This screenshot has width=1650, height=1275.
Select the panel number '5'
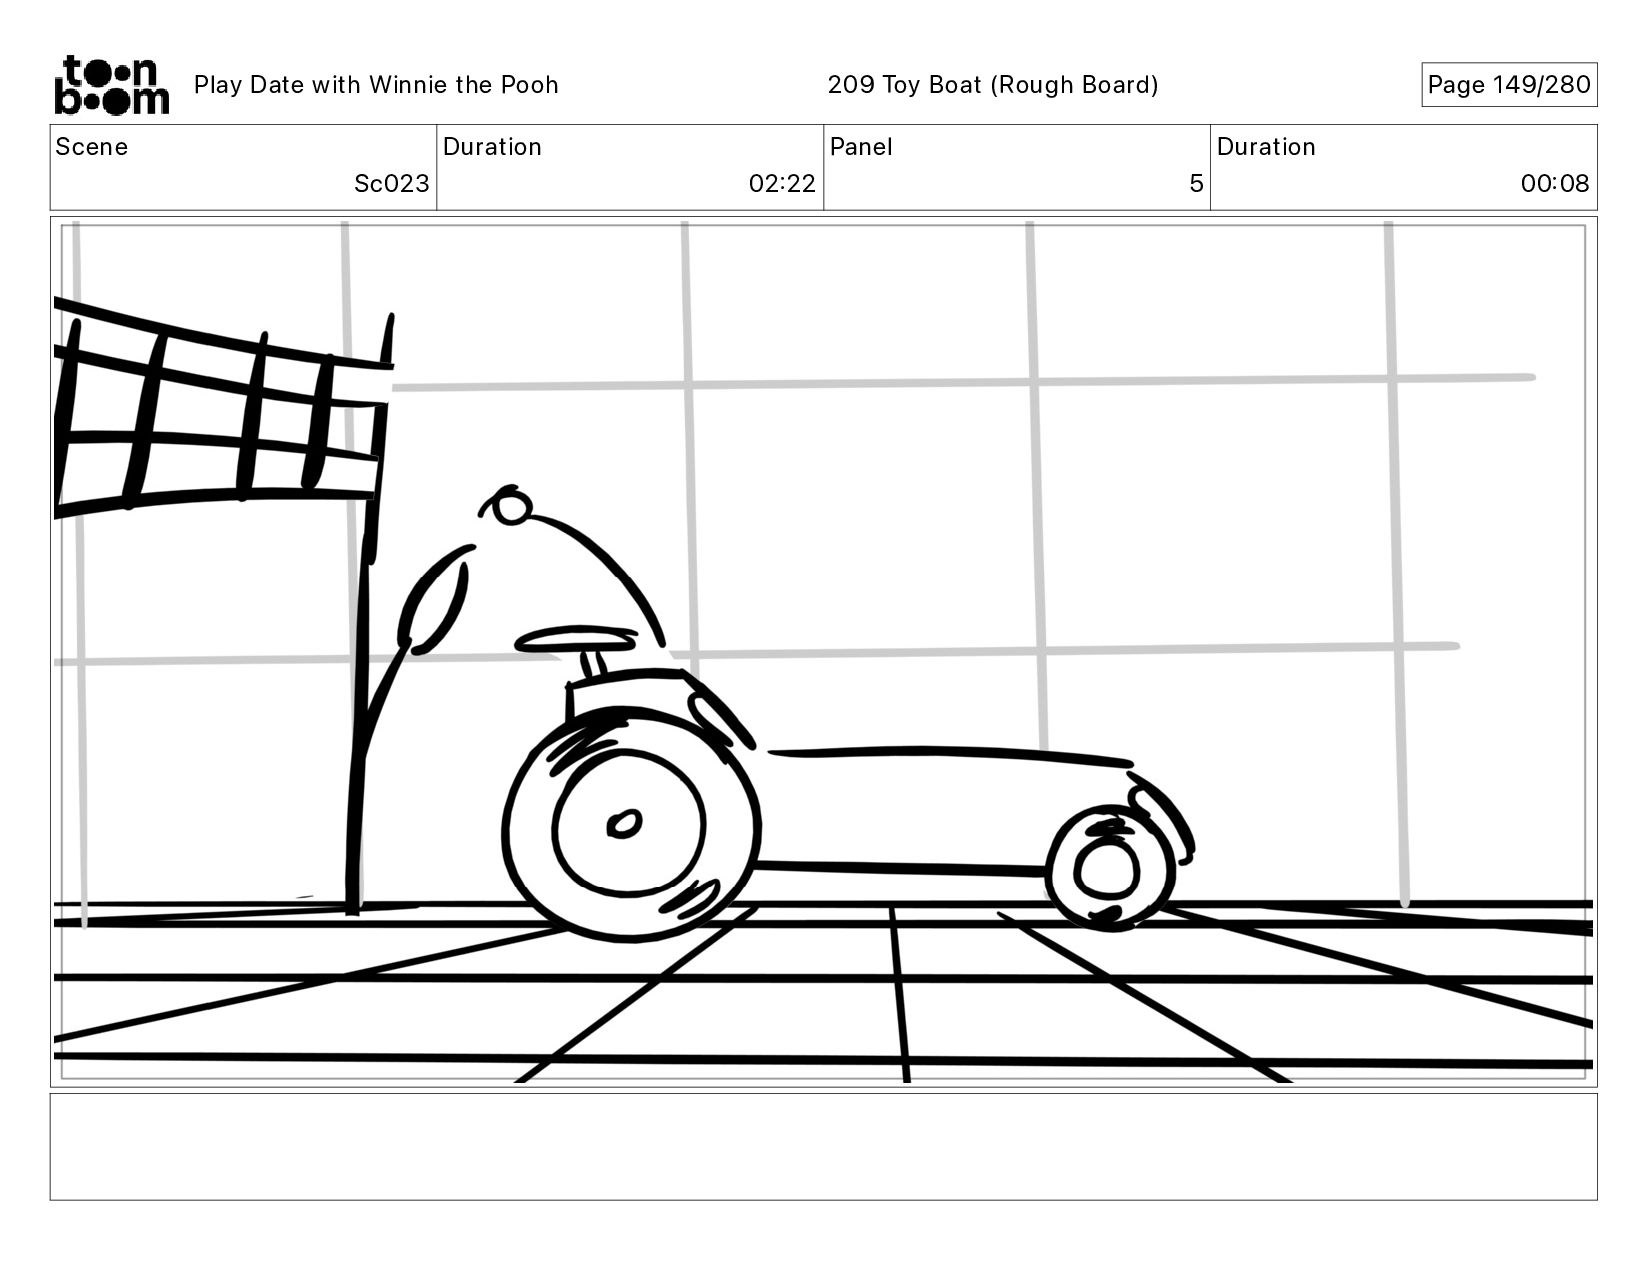coord(1196,184)
